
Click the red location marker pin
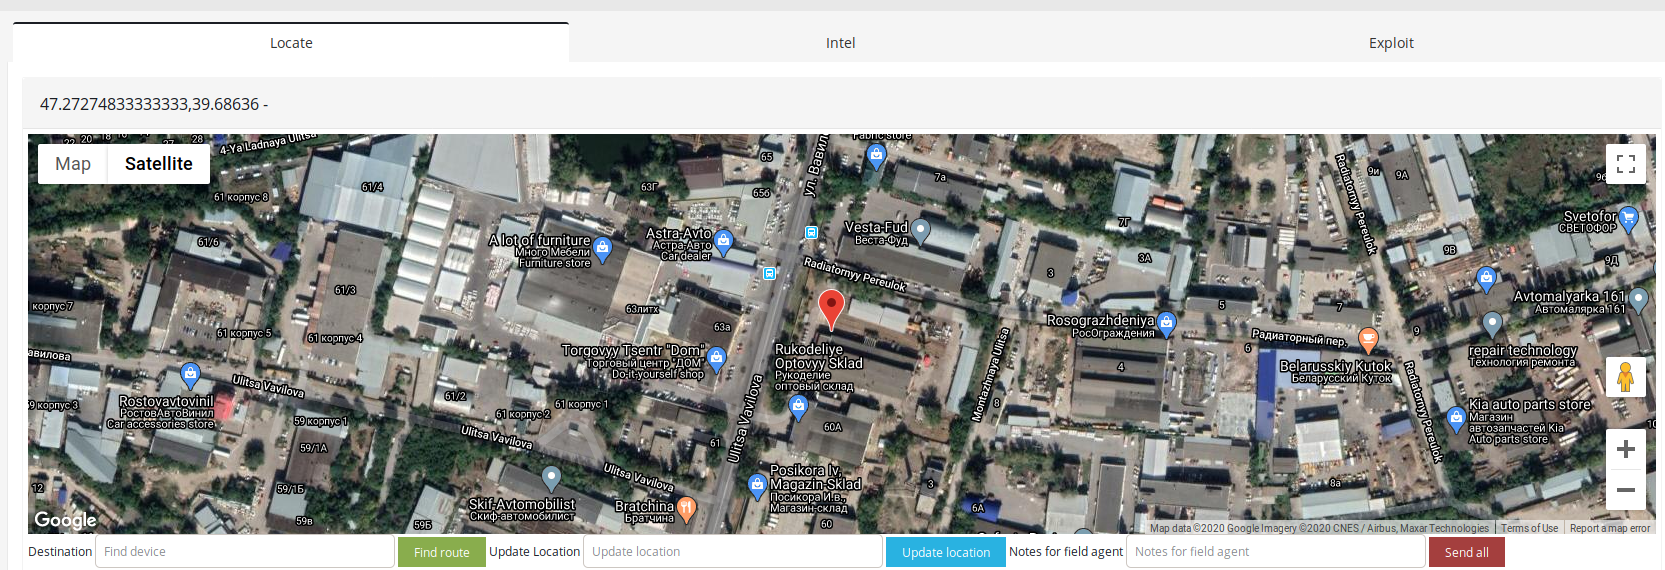[831, 310]
